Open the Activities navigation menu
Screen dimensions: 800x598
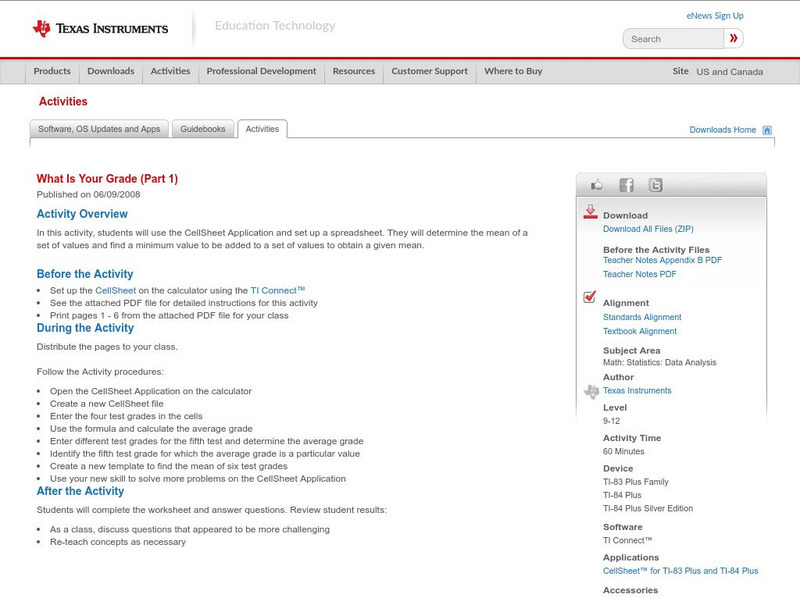pyautogui.click(x=170, y=71)
